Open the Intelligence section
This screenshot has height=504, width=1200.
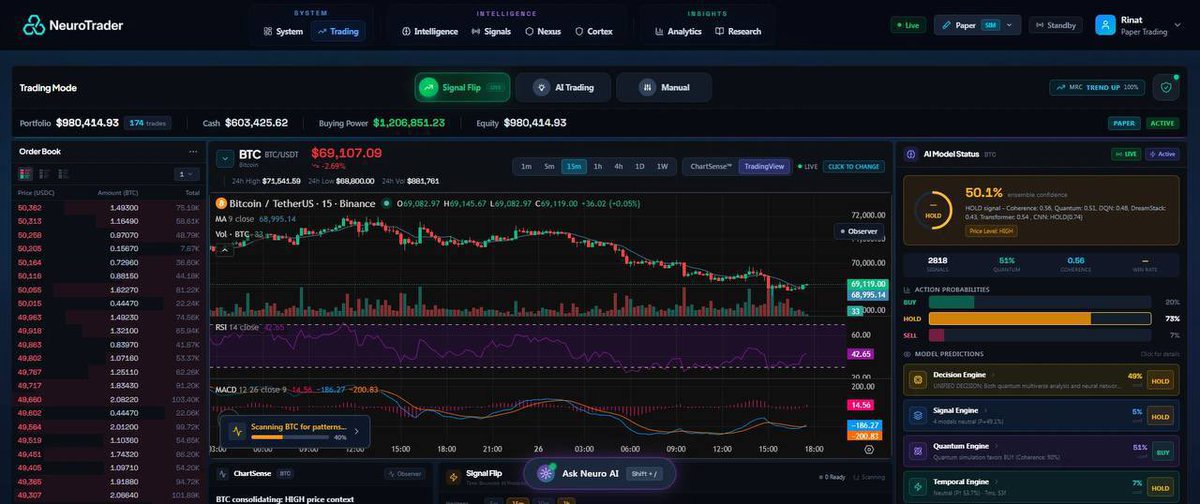click(x=430, y=31)
